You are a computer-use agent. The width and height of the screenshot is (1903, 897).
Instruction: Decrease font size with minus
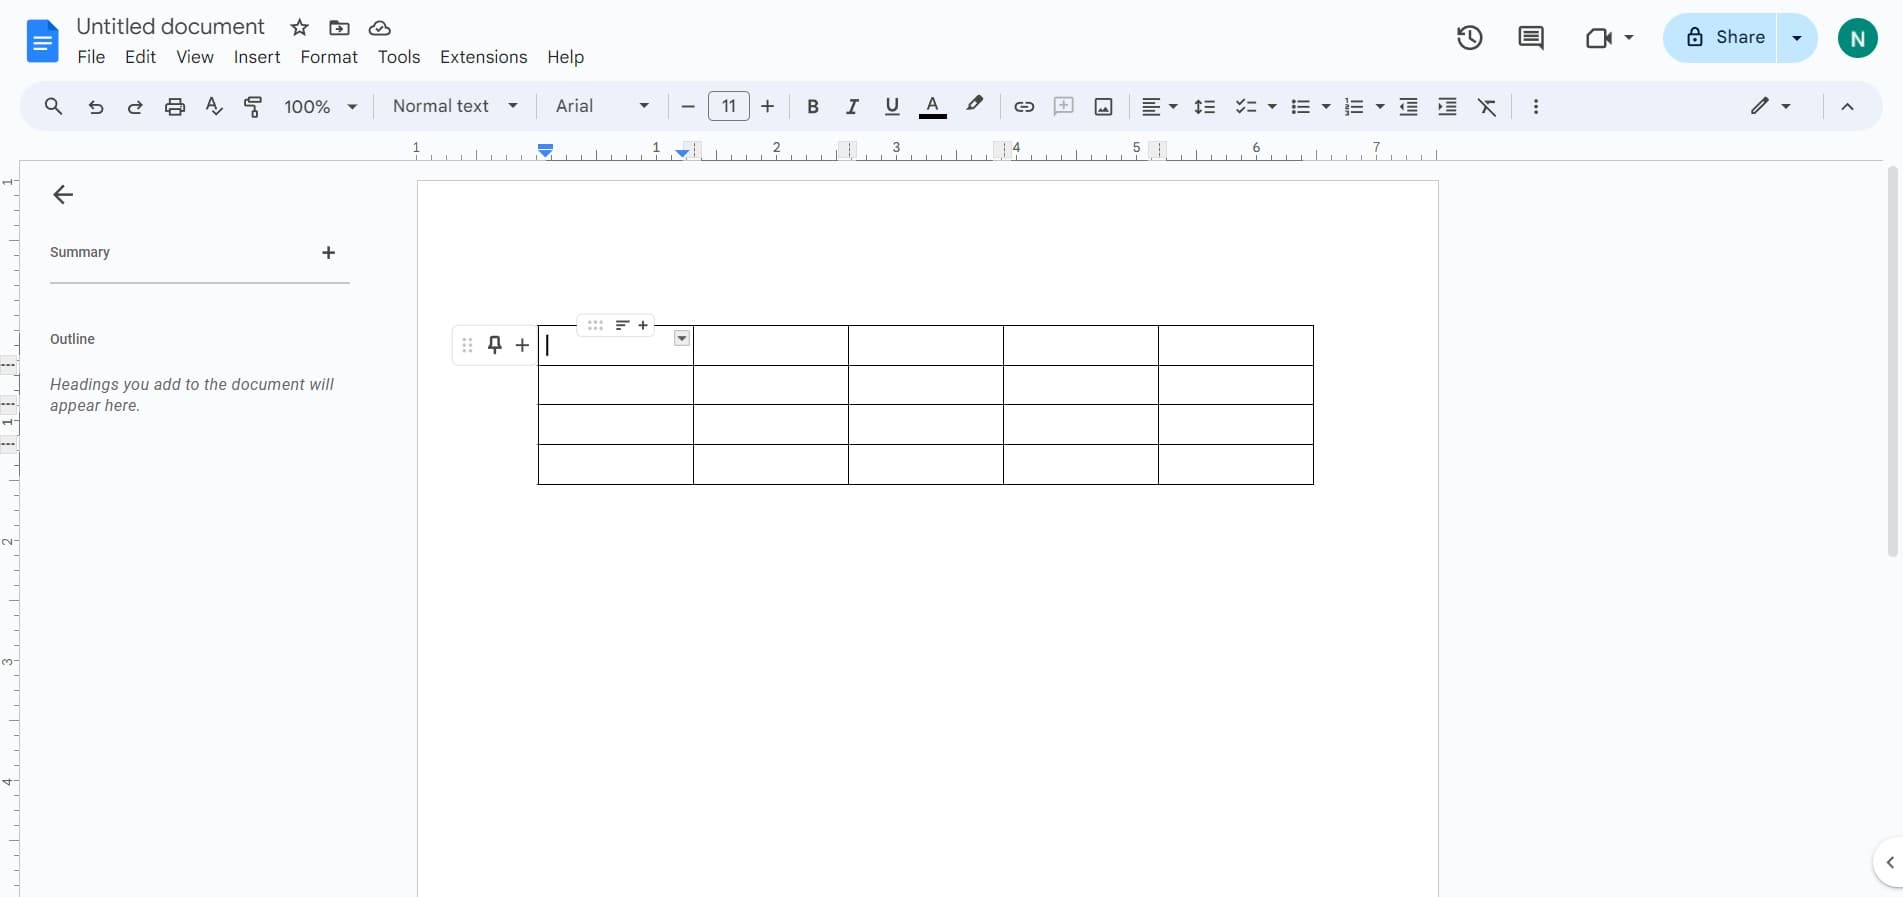pyautogui.click(x=688, y=106)
